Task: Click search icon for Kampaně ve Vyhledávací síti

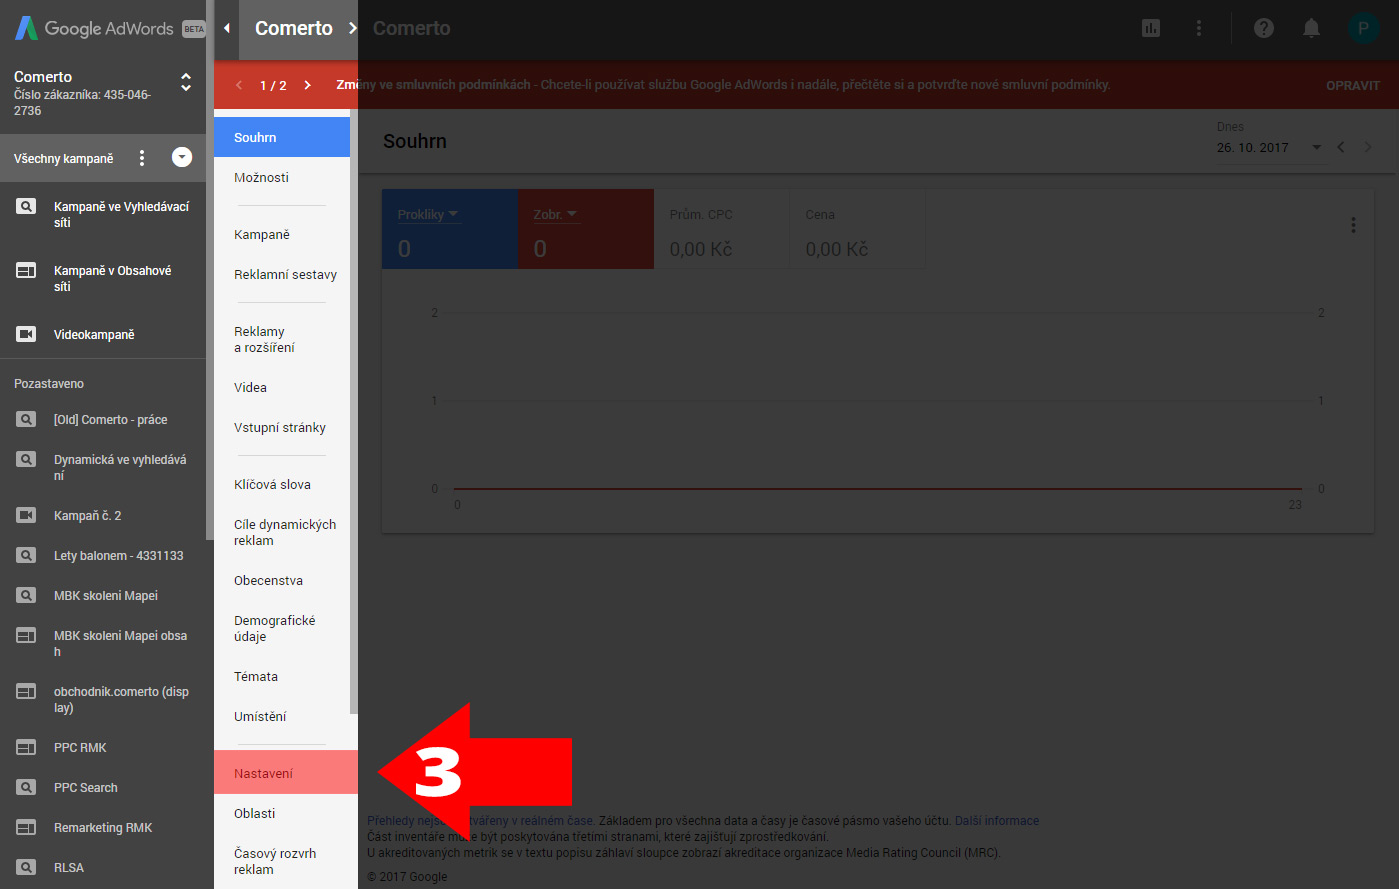Action: [x=26, y=206]
